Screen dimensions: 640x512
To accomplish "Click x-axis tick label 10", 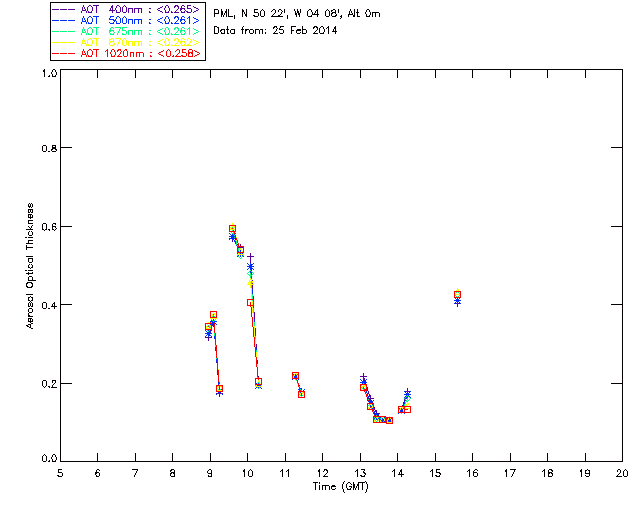I will (247, 473).
